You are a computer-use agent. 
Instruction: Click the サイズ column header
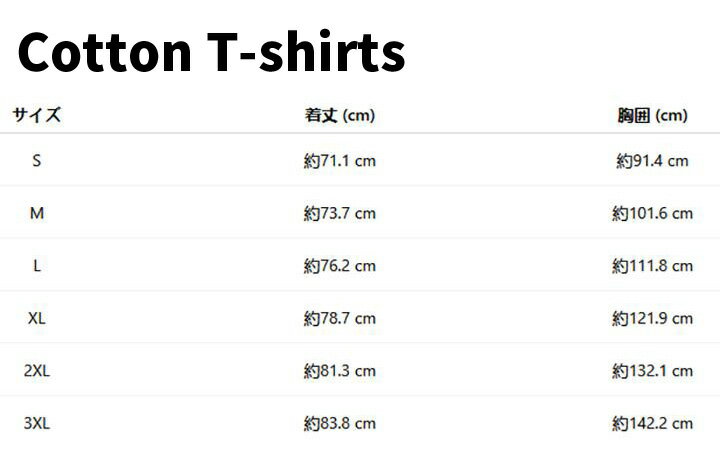(x=37, y=115)
